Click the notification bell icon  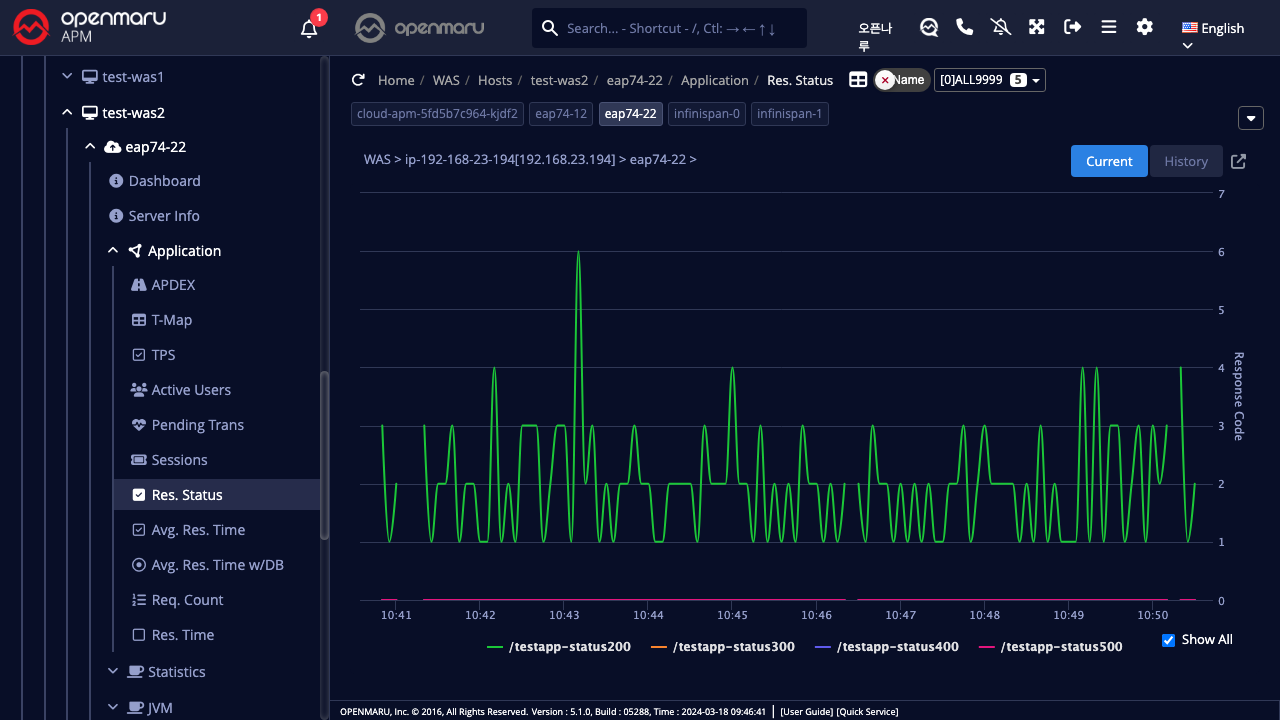pyautogui.click(x=309, y=28)
